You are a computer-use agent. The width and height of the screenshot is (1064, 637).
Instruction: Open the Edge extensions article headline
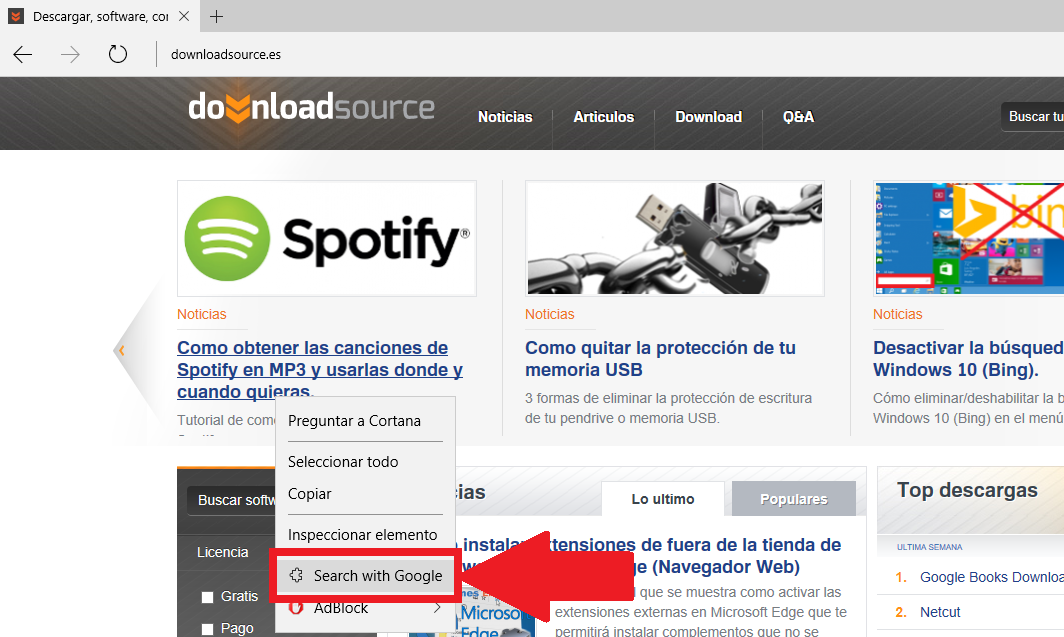pos(651,556)
